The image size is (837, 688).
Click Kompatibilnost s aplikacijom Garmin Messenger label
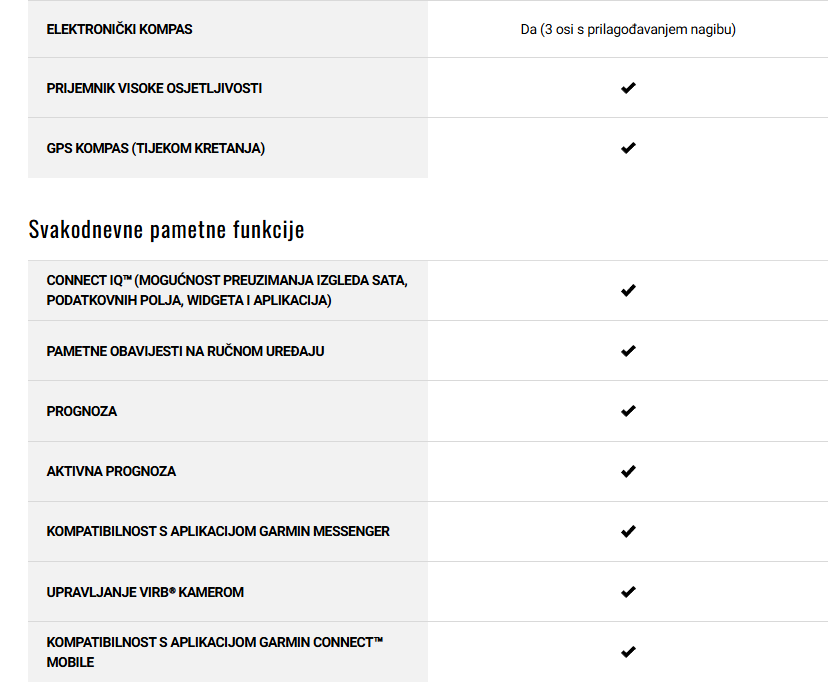coord(218,532)
